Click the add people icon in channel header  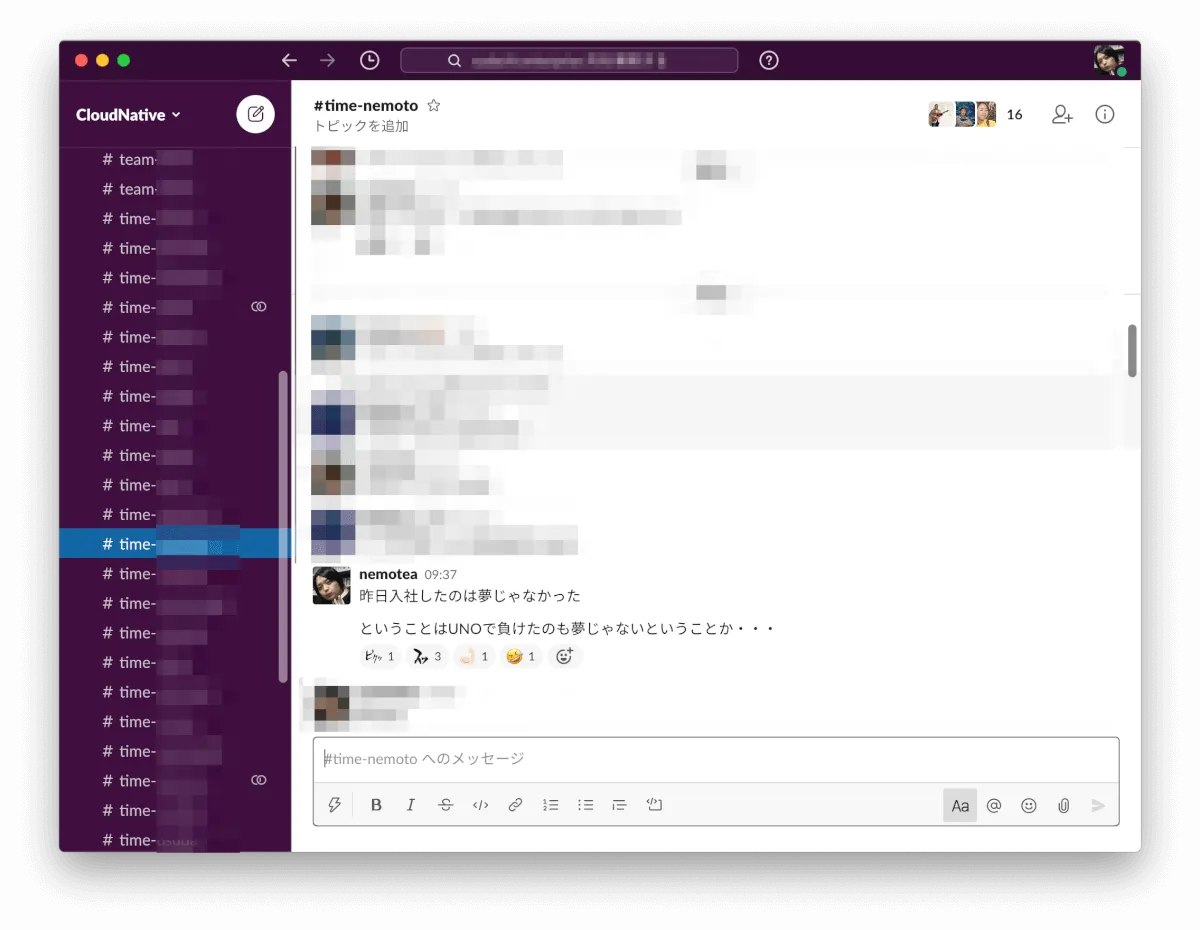click(x=1062, y=115)
